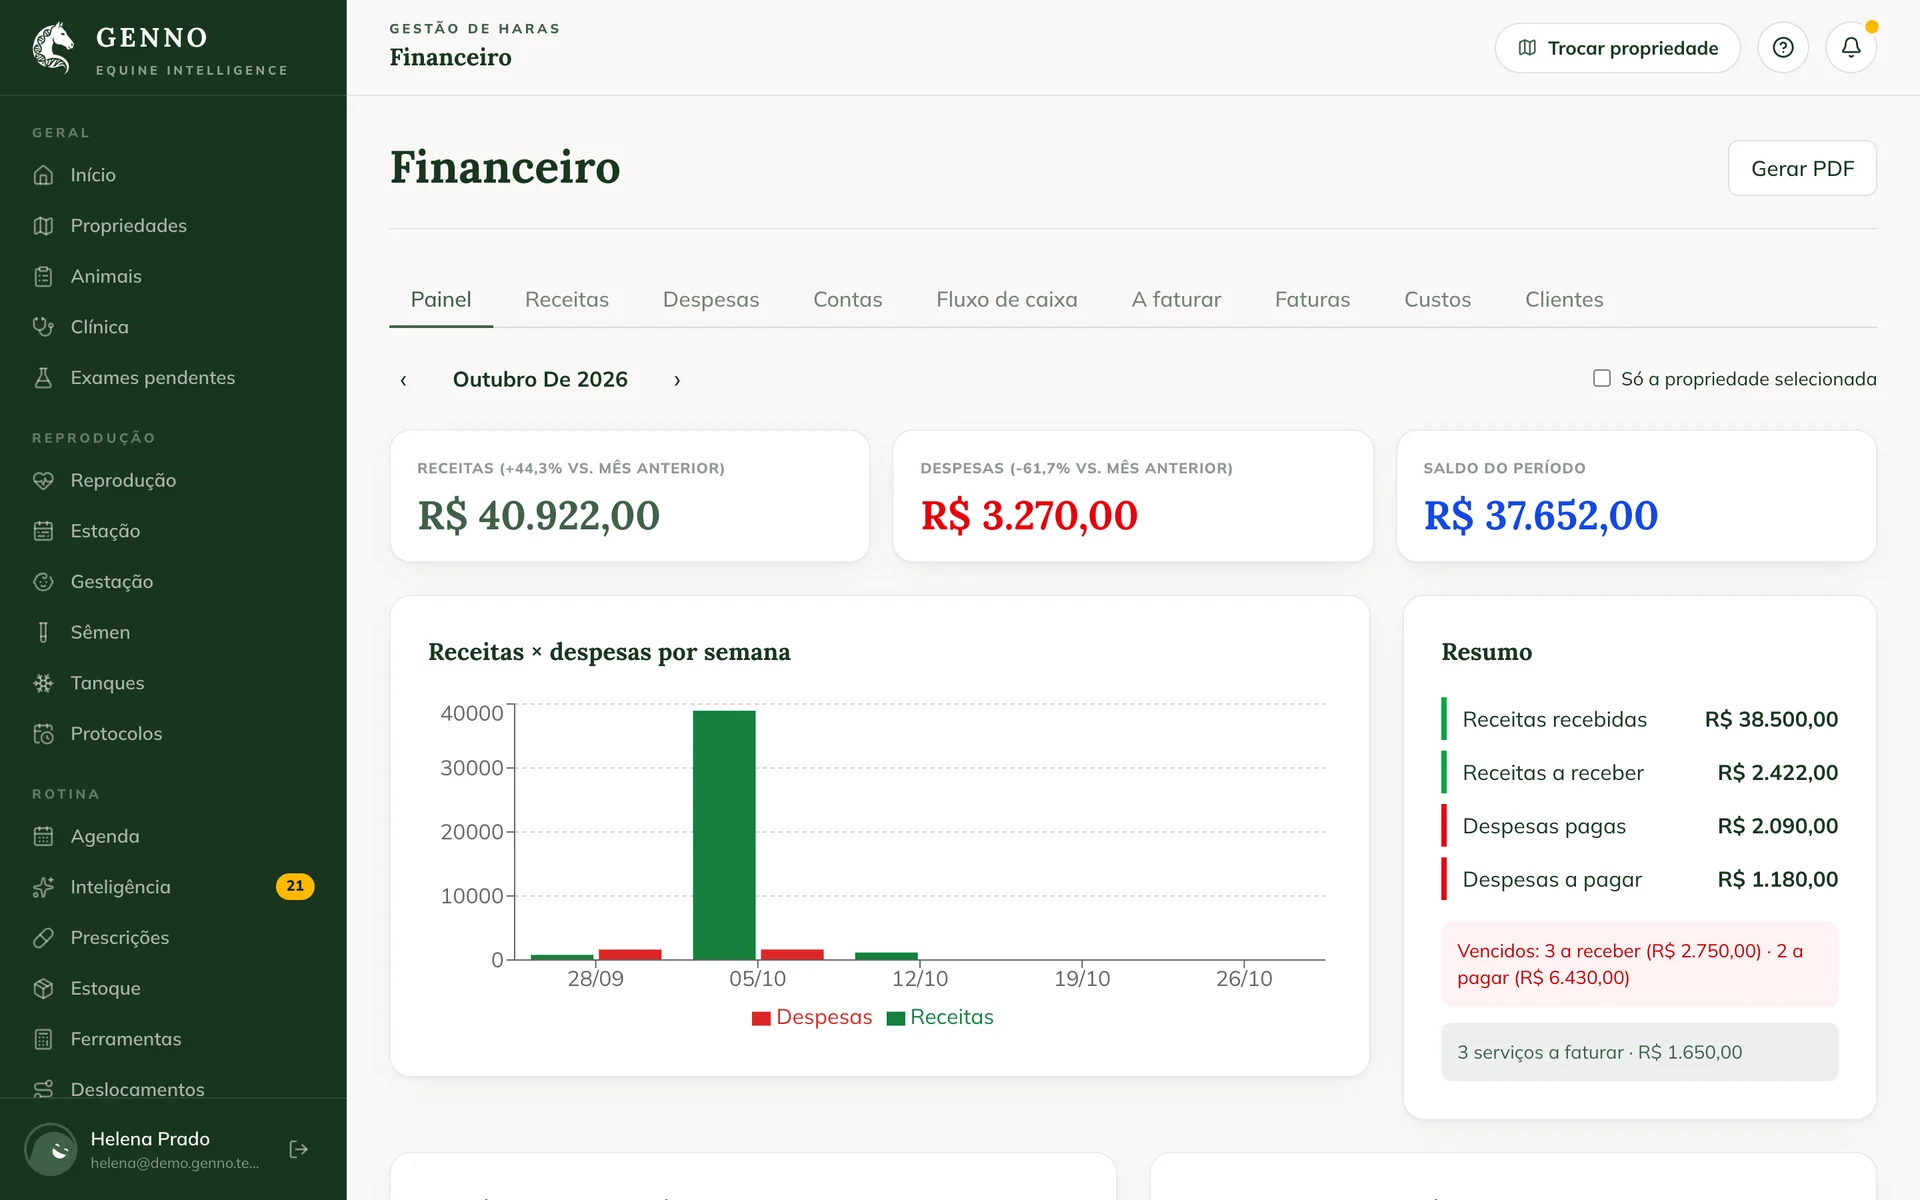This screenshot has width=1920, height=1200.
Task: Open the help question mark icon
Action: [x=1783, y=47]
